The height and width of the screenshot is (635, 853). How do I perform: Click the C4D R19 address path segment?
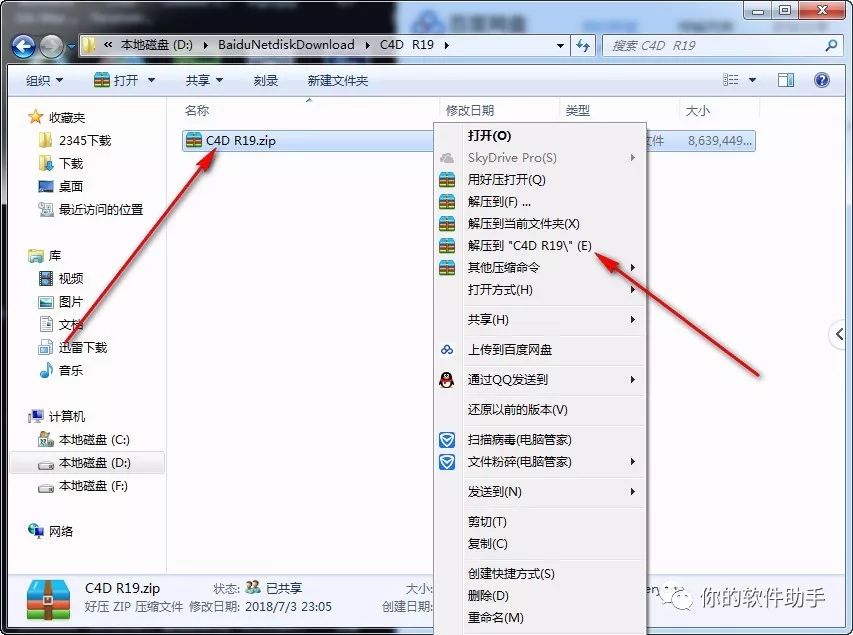[407, 45]
